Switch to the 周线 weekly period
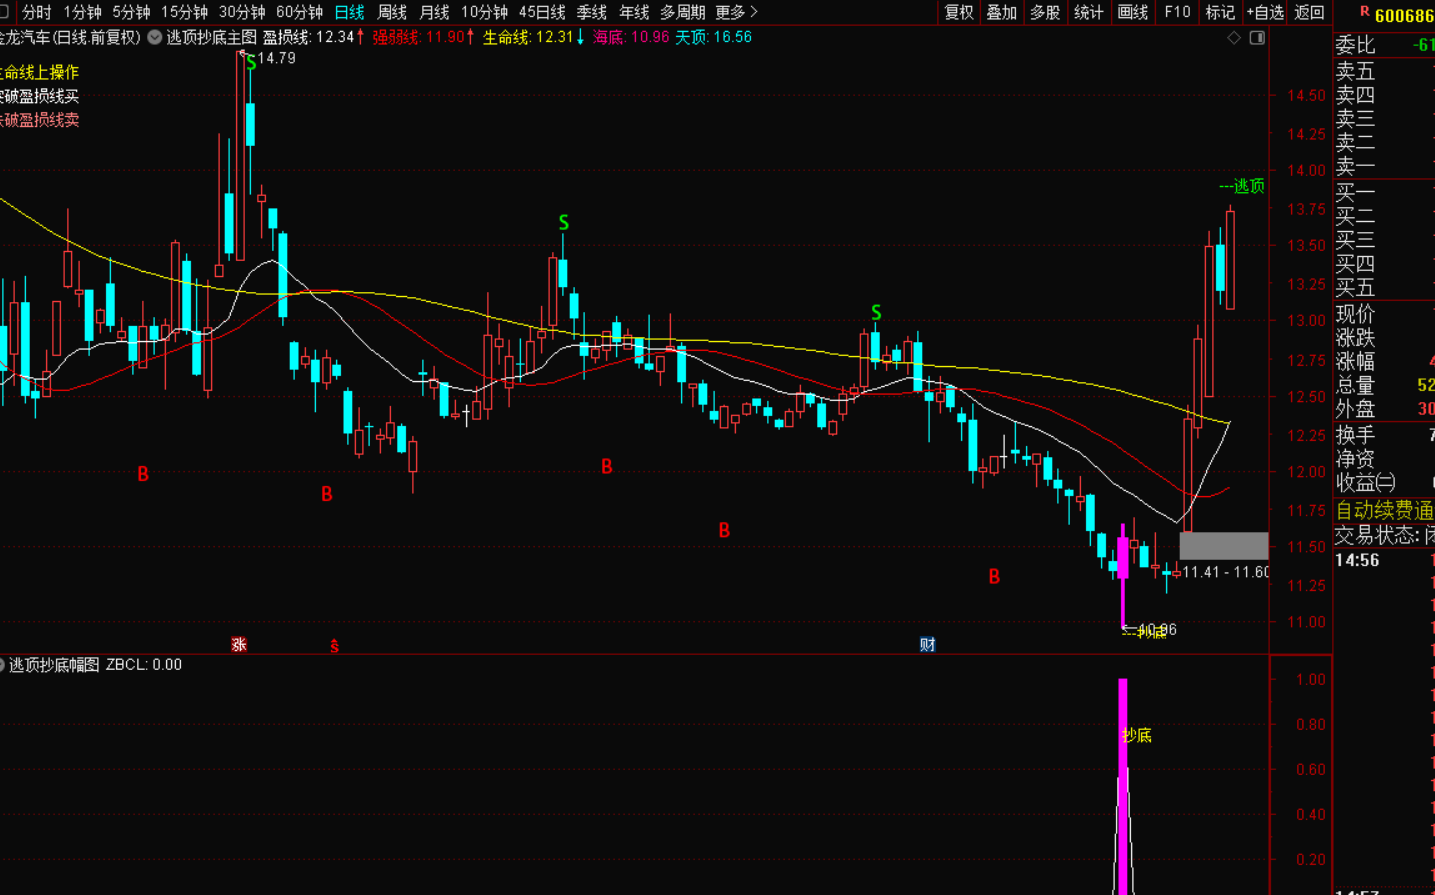Image resolution: width=1435 pixels, height=895 pixels. pyautogui.click(x=392, y=12)
